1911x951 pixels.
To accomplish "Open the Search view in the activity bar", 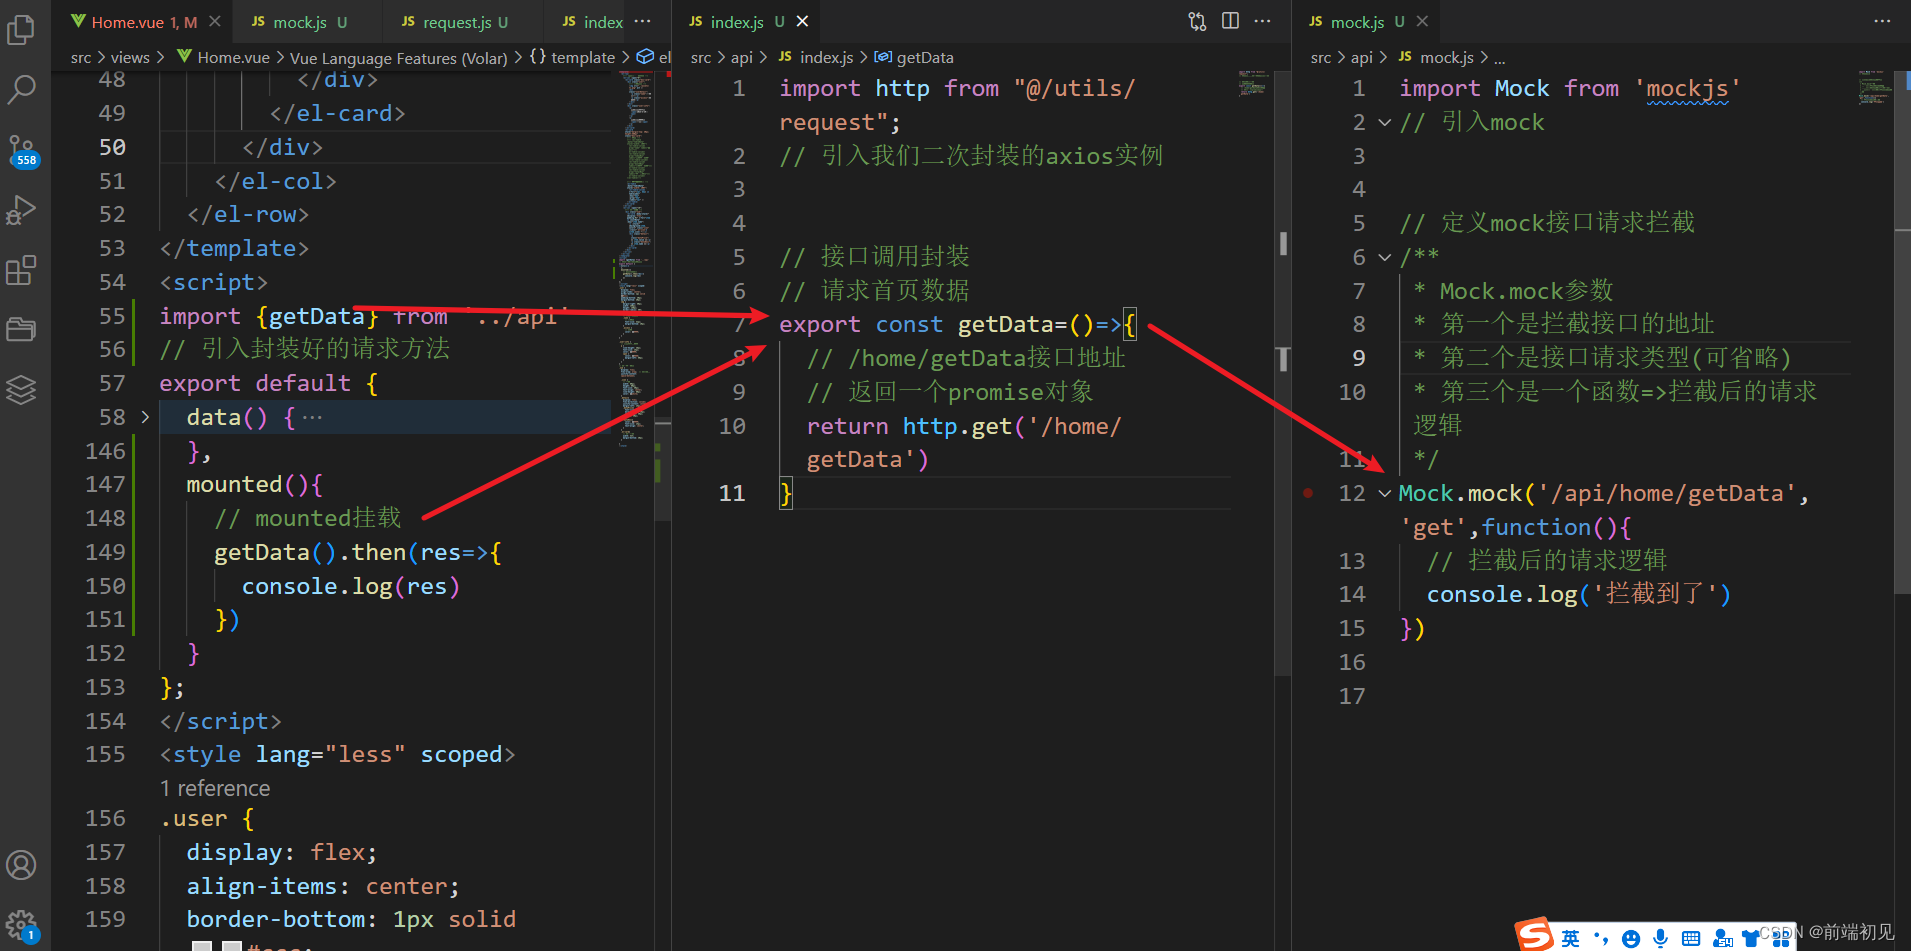I will point(22,90).
